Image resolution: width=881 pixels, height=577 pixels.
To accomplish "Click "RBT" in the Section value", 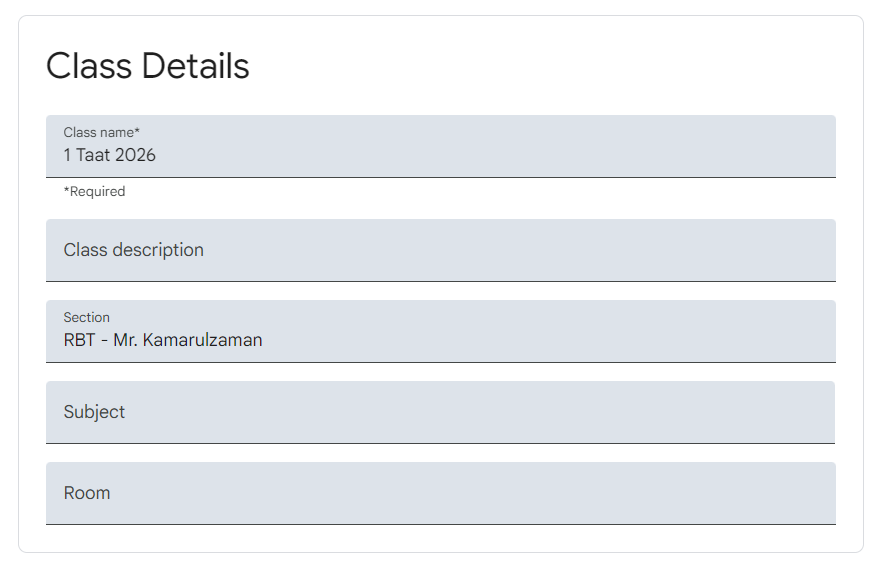I will click(x=79, y=340).
